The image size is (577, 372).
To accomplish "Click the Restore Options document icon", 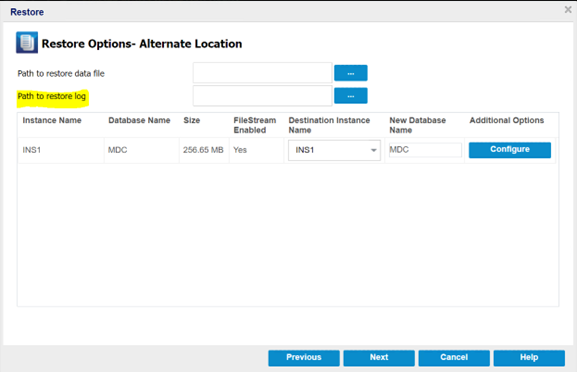I will click(x=26, y=43).
